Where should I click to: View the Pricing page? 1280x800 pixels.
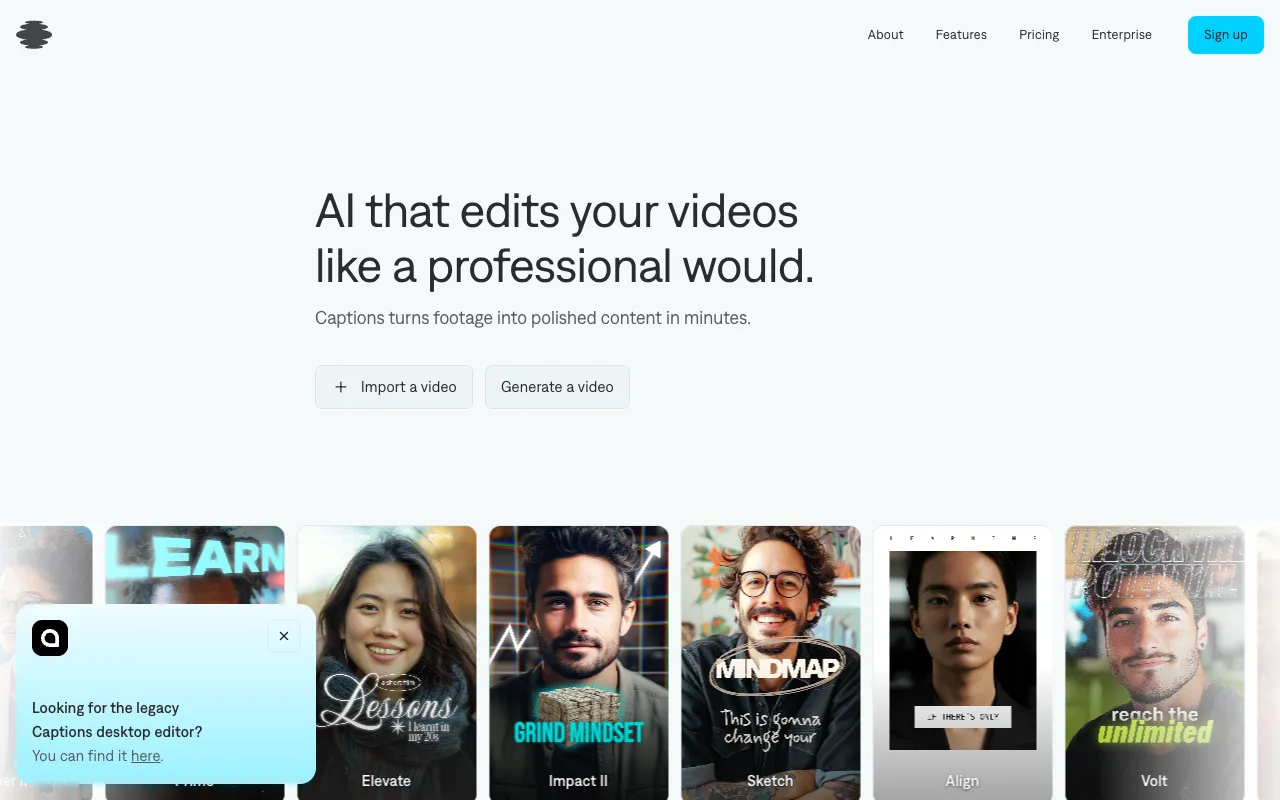coord(1038,34)
